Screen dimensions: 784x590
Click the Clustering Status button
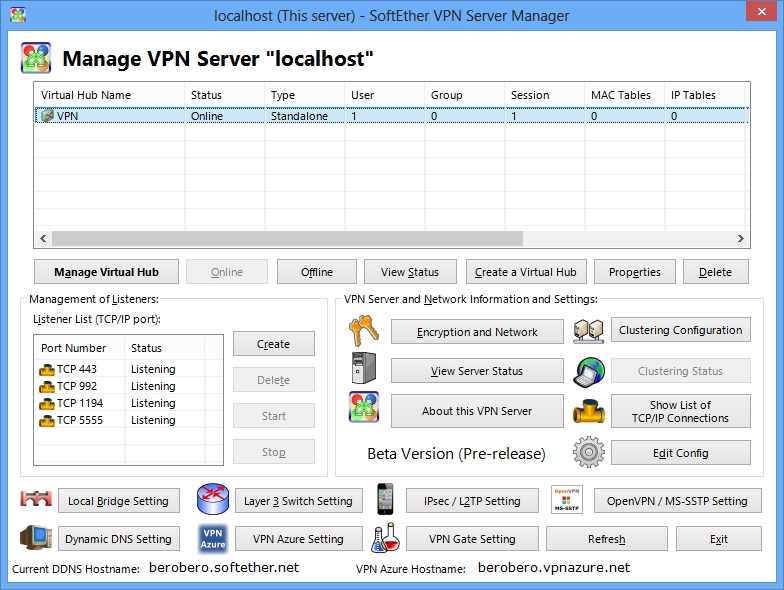pos(681,371)
